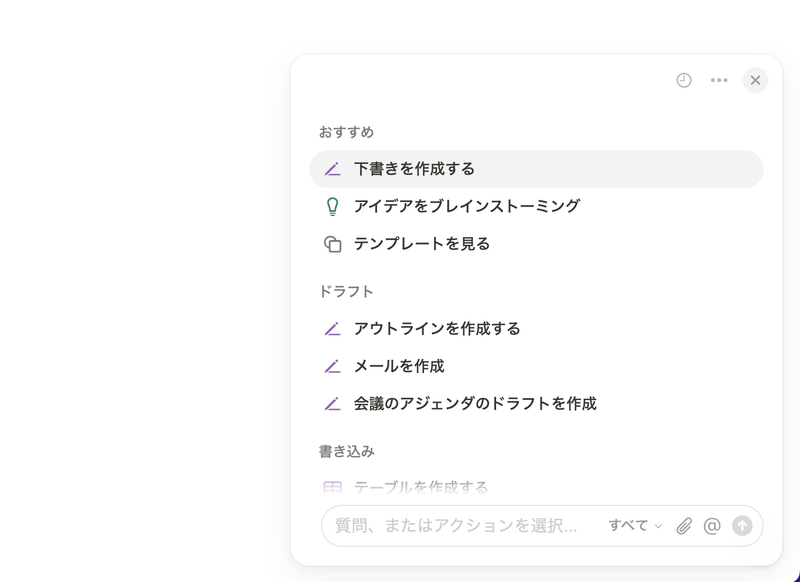Click the @ mention icon
The width and height of the screenshot is (800, 582).
point(712,526)
